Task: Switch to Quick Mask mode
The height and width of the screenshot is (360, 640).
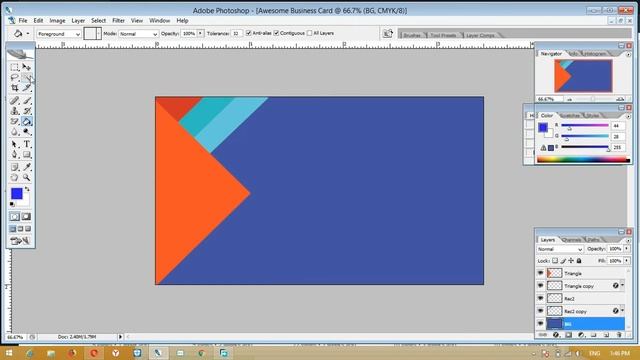Action: 27,217
